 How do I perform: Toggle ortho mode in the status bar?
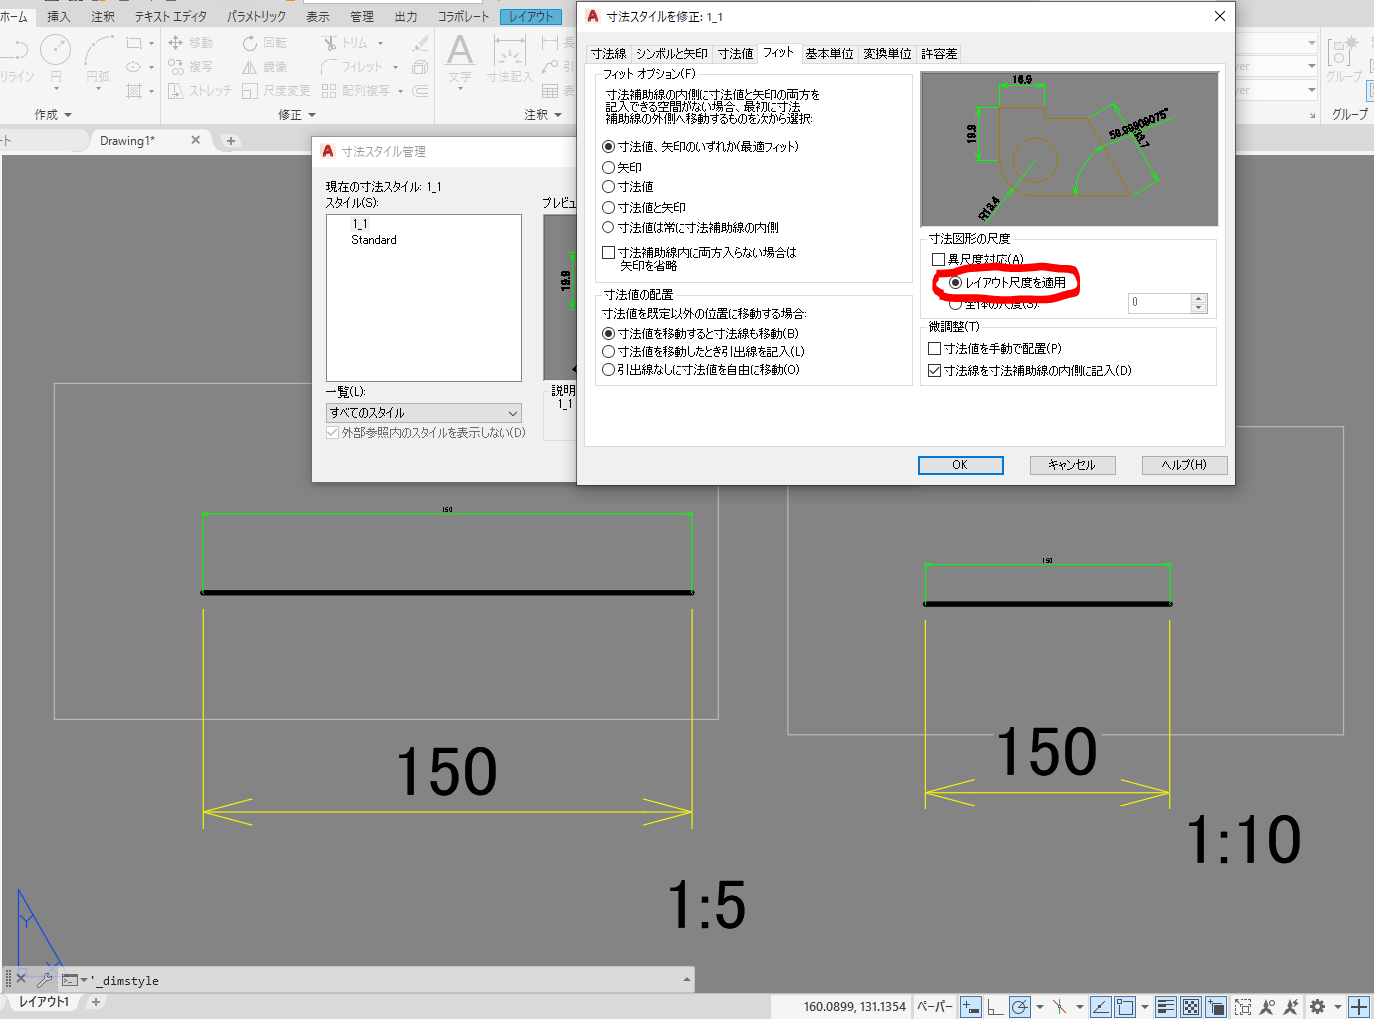click(x=995, y=1007)
